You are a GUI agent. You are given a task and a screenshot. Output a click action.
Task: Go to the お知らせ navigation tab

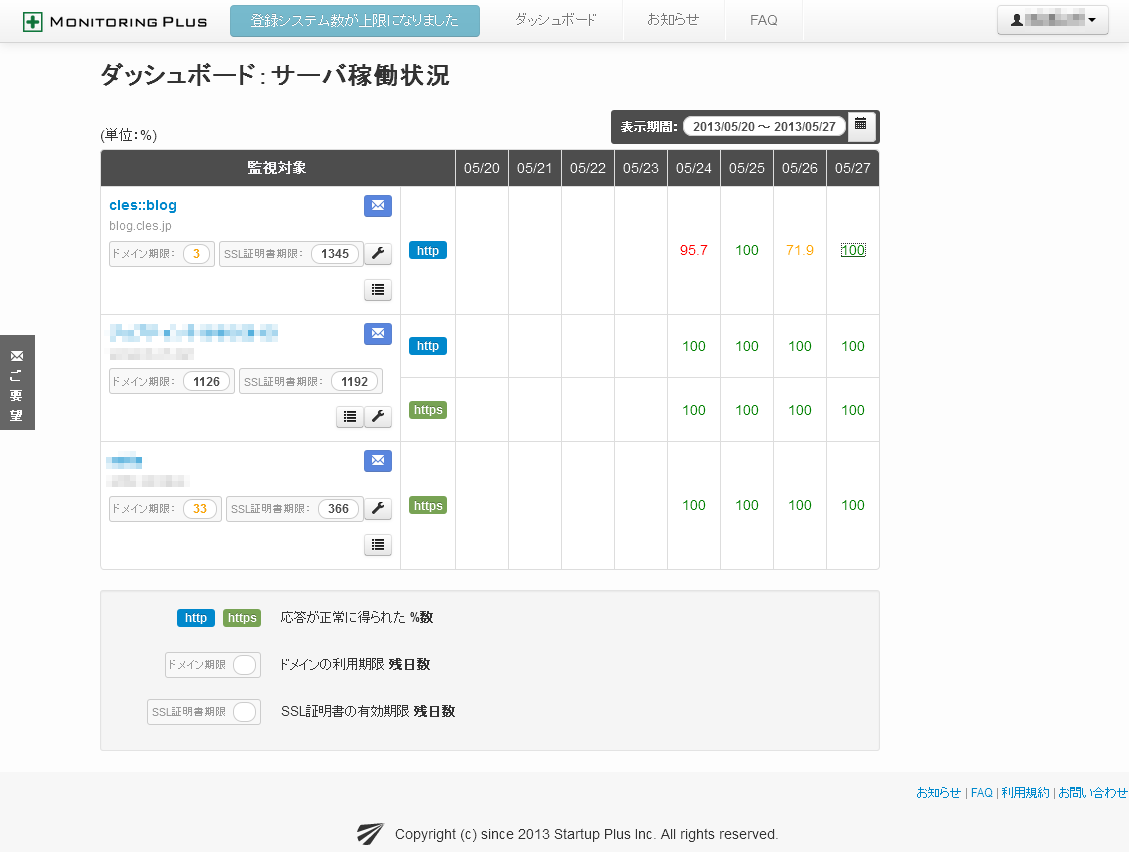point(673,20)
